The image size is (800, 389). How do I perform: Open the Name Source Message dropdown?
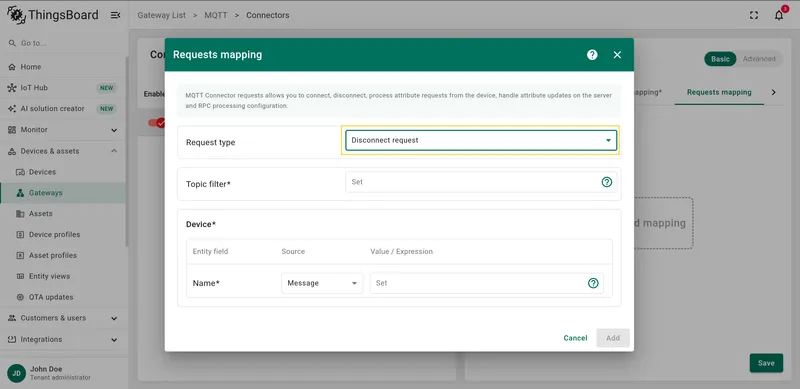[x=322, y=283]
